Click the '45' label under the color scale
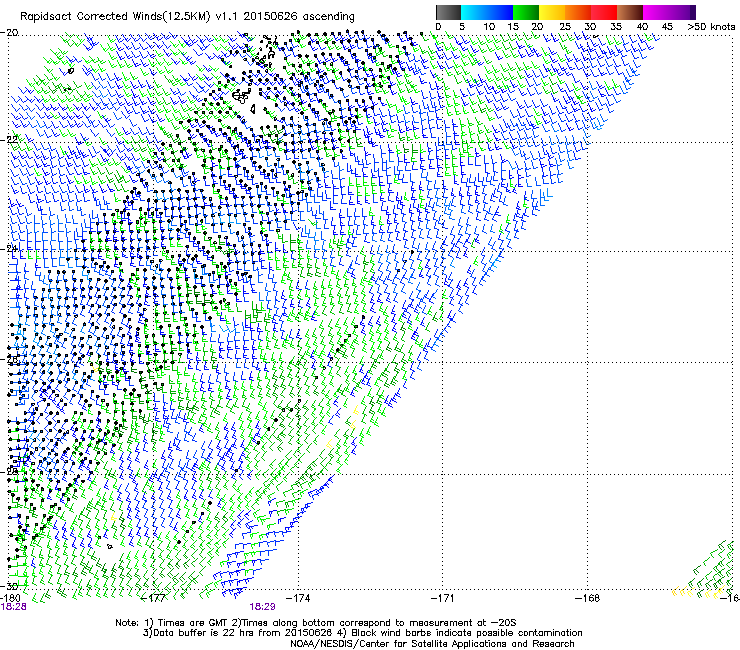740x650 pixels. click(667, 27)
